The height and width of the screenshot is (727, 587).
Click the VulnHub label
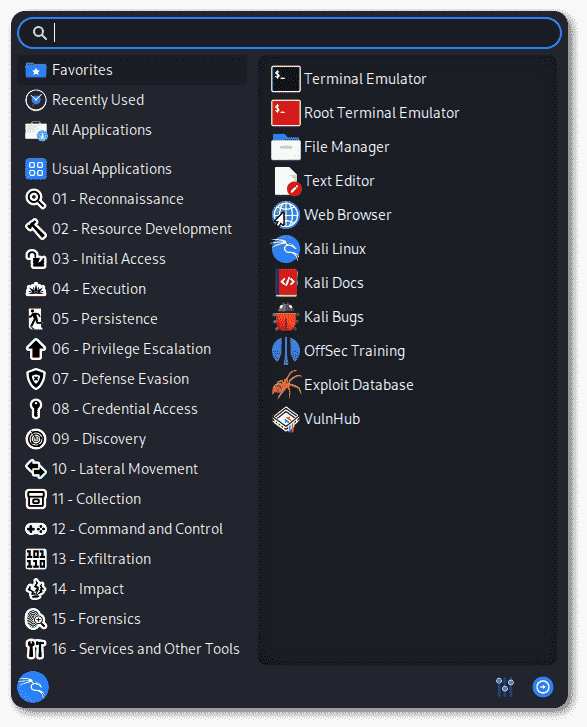click(x=332, y=419)
